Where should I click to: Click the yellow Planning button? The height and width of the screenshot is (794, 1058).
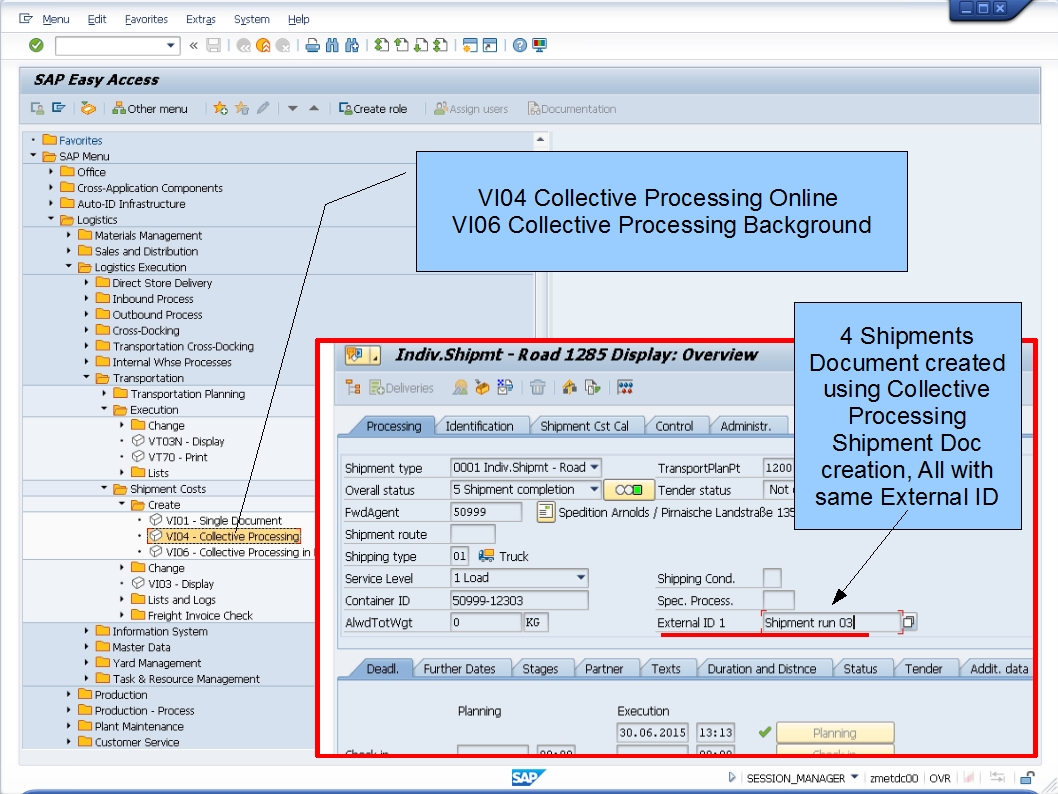tap(835, 733)
